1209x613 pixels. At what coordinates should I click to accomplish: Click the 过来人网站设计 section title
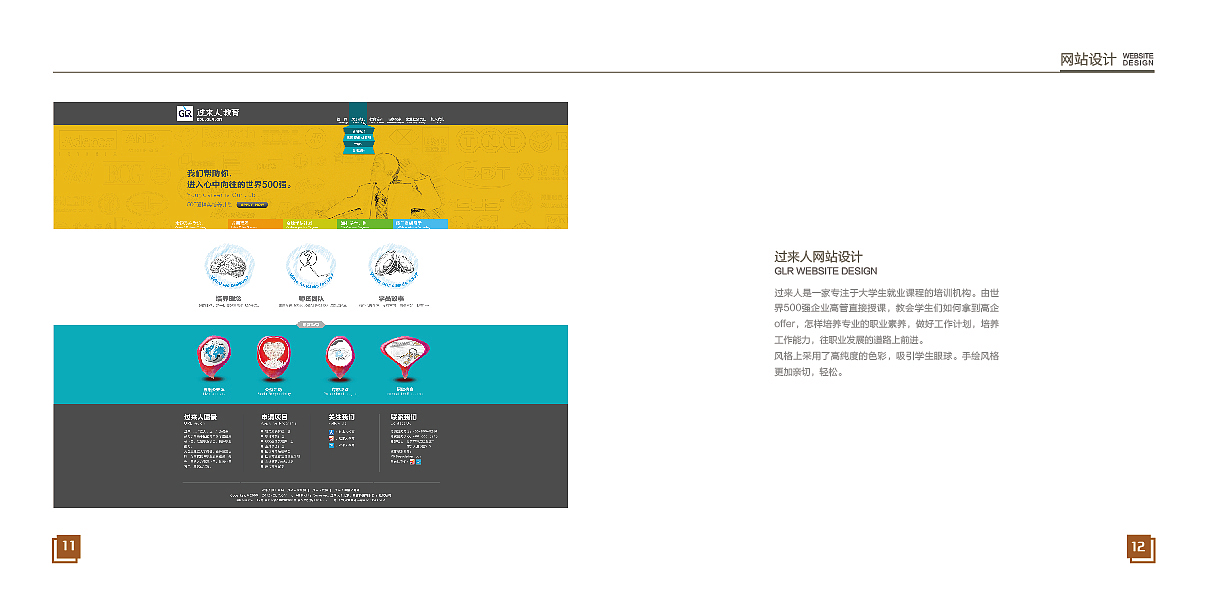[818, 257]
